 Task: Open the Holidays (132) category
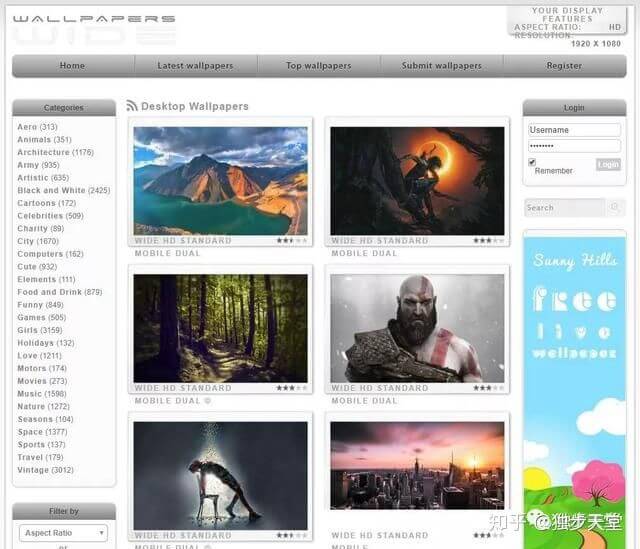(x=46, y=343)
